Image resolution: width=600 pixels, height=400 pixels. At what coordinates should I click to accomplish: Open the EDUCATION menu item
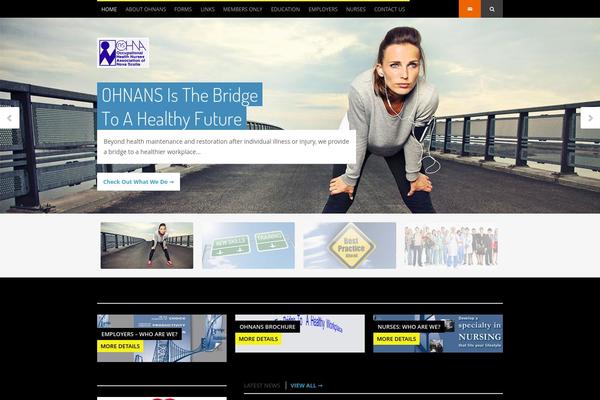pos(285,9)
